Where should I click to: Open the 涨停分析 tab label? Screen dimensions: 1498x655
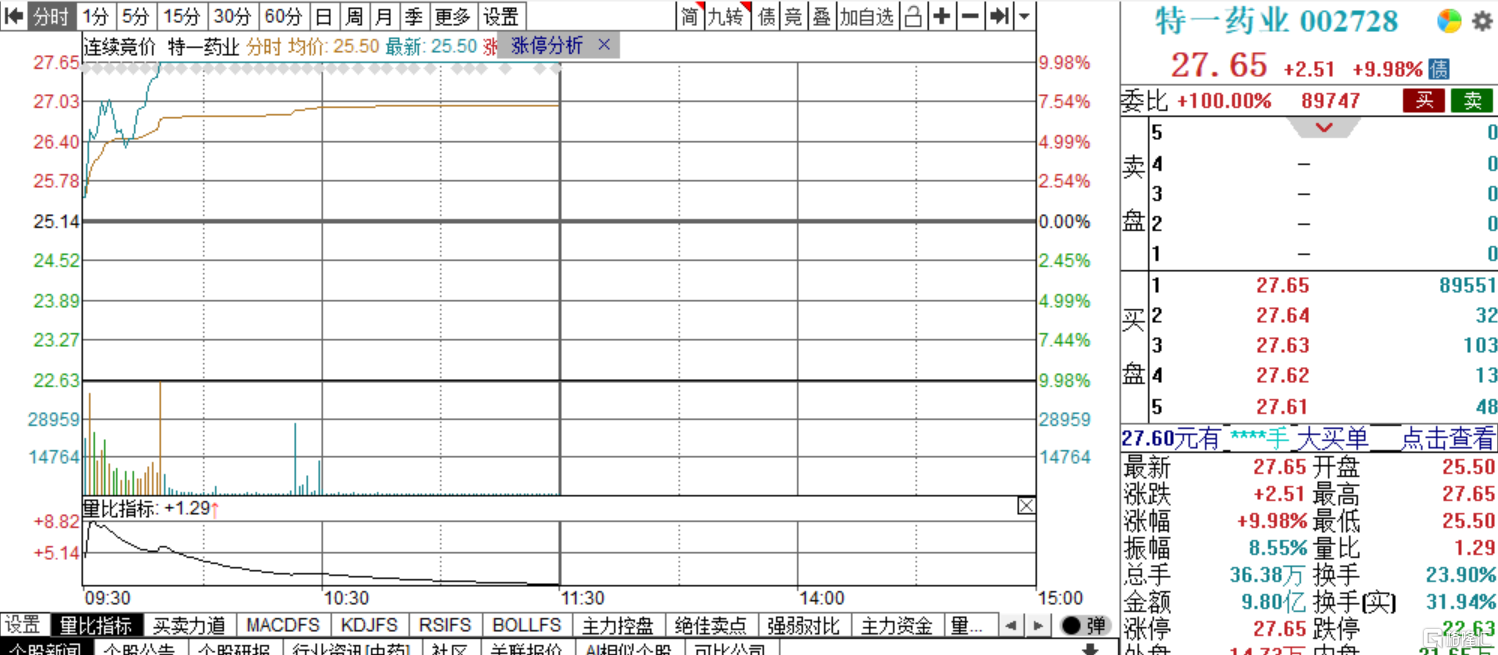point(547,45)
